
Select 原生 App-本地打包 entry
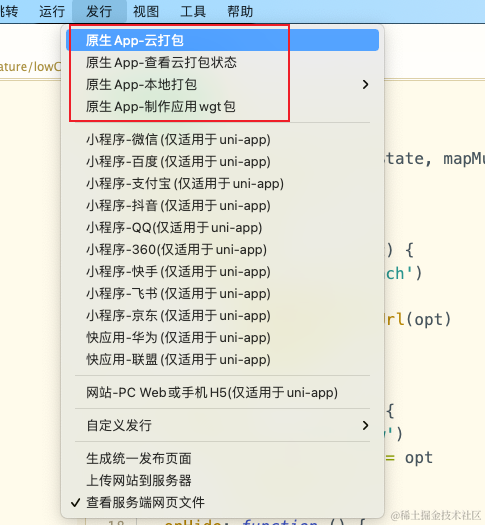223,84
